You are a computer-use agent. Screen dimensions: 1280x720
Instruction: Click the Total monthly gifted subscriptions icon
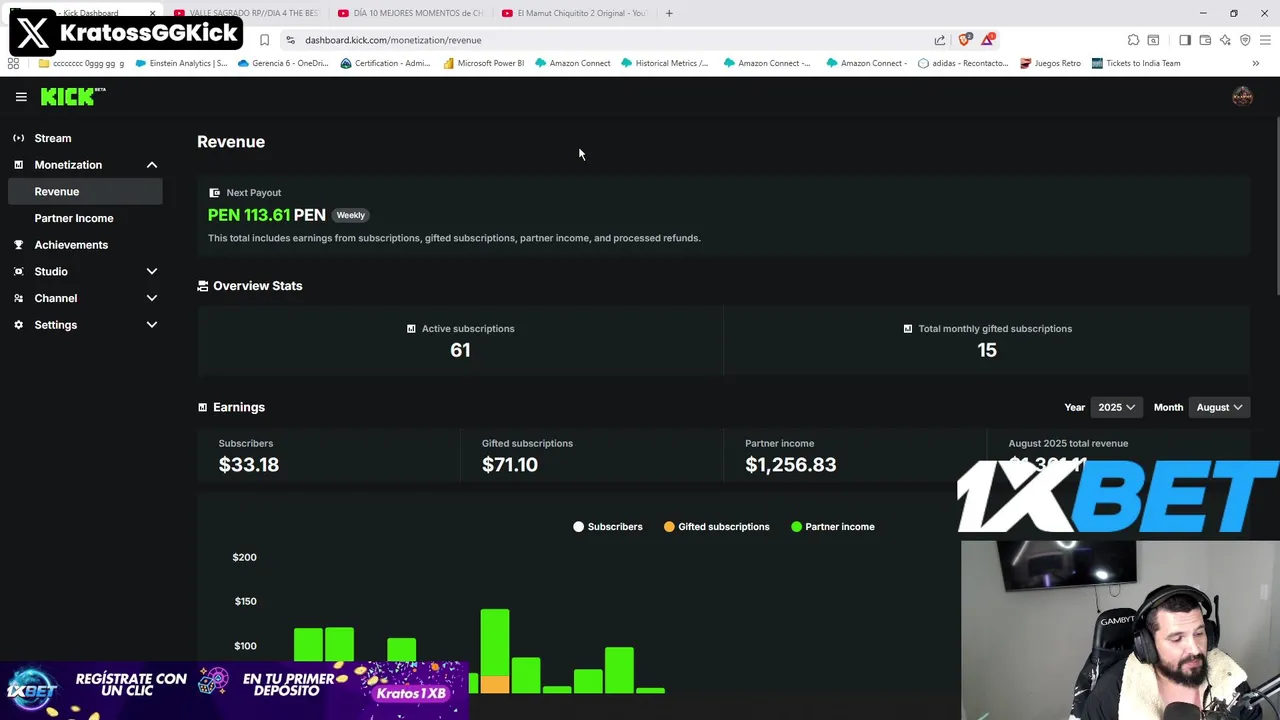coord(908,329)
